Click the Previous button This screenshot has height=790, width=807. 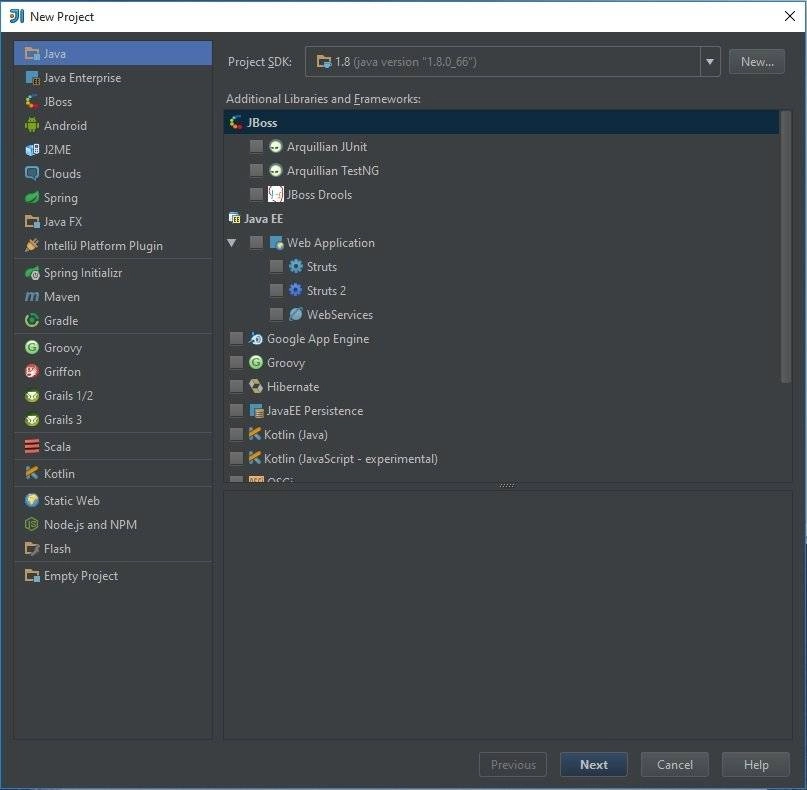pyautogui.click(x=513, y=765)
